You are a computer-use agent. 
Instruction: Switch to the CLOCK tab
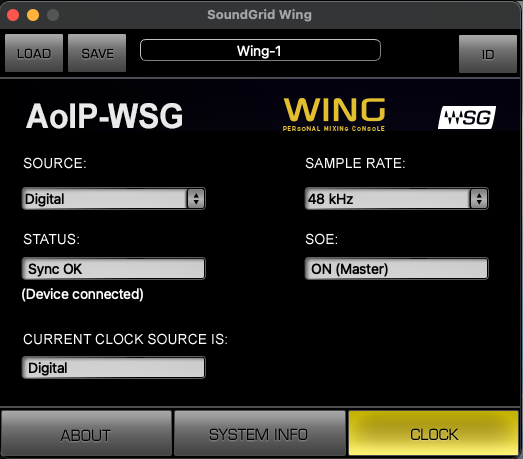point(434,434)
